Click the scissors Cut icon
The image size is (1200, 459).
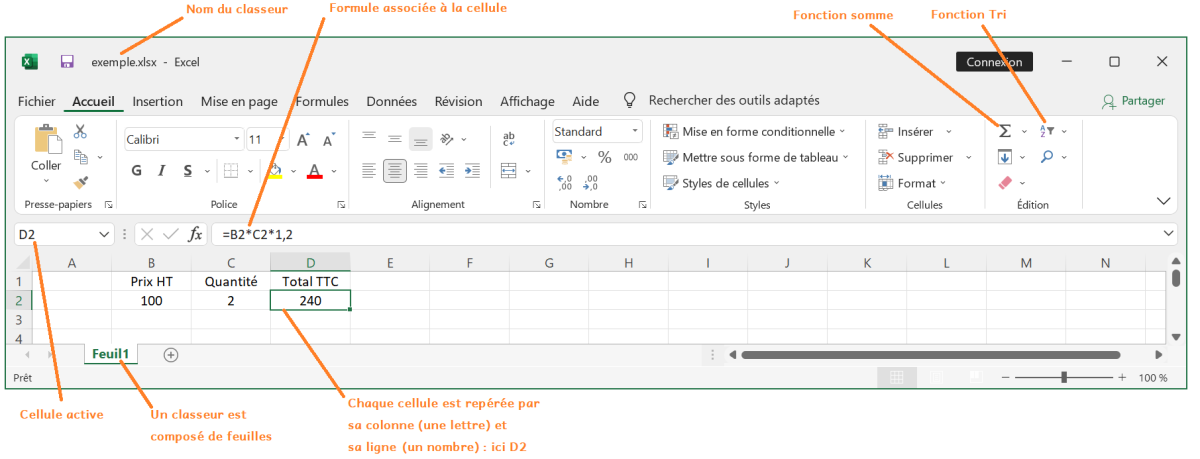click(x=80, y=131)
